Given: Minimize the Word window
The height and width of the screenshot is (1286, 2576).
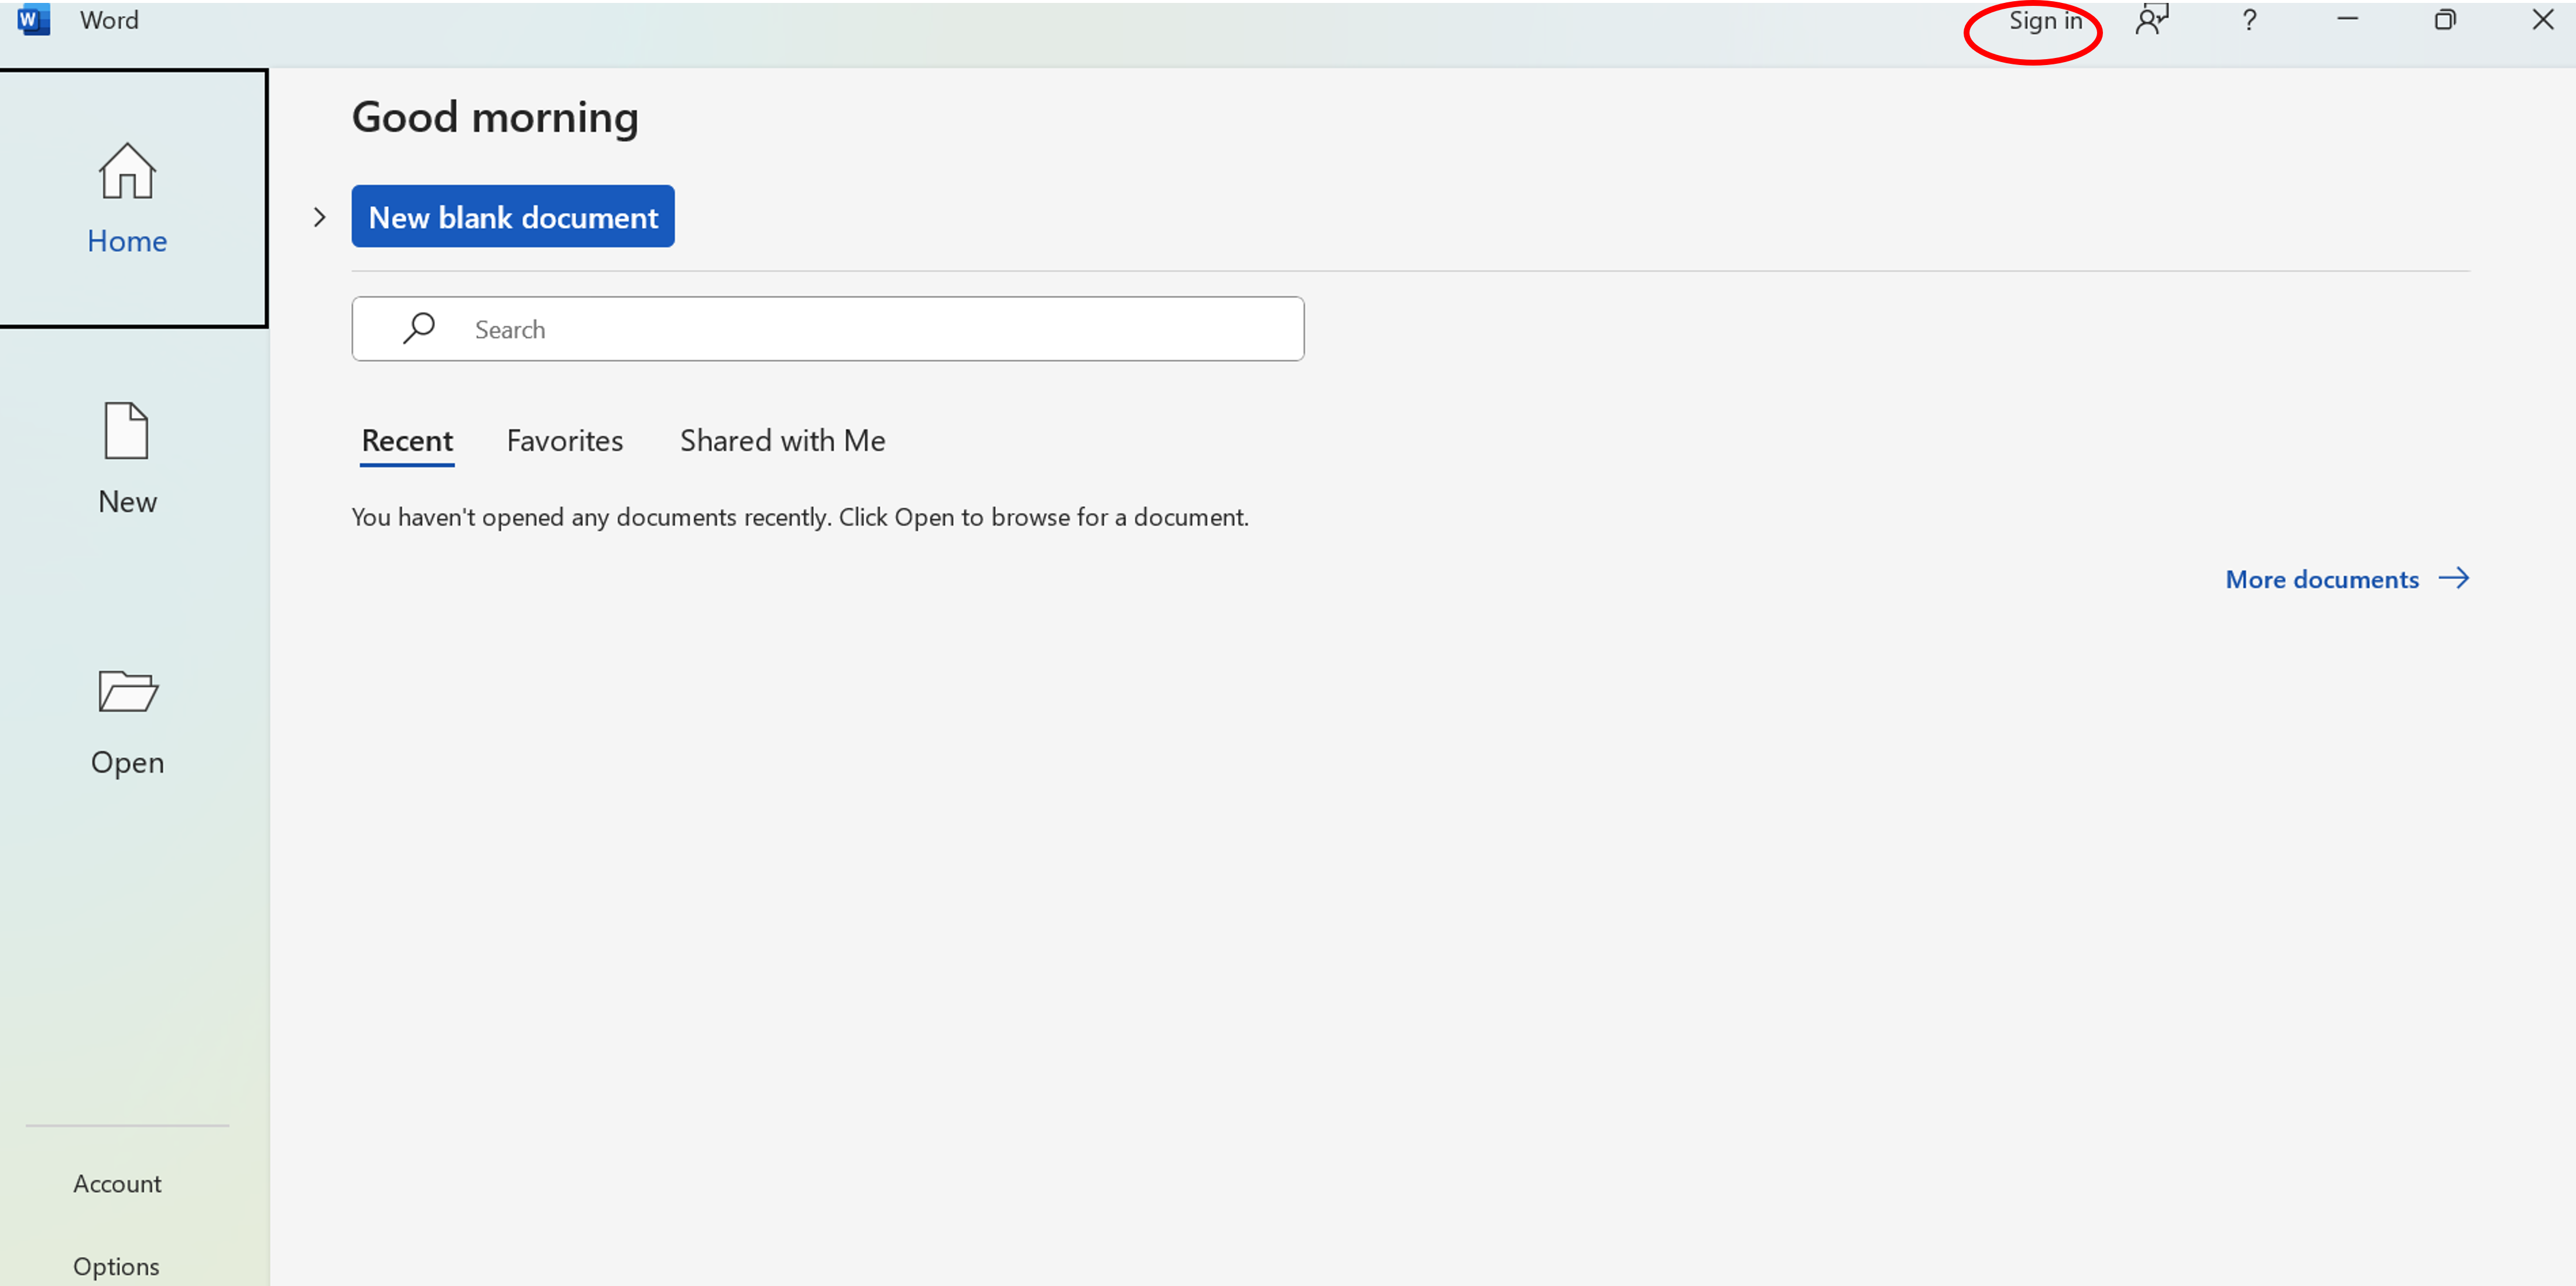Looking at the screenshot, I should (x=2347, y=20).
